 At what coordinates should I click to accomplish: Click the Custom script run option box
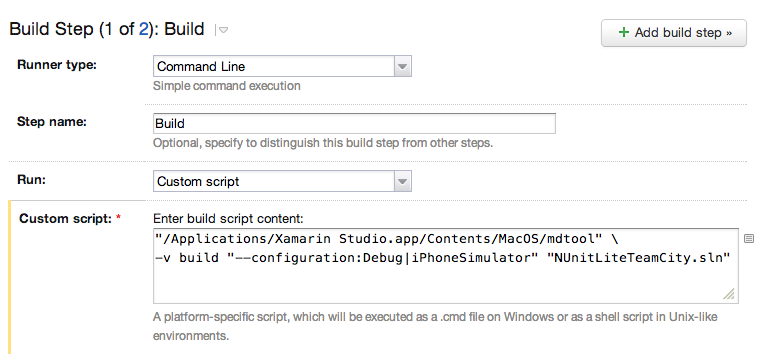(x=282, y=182)
